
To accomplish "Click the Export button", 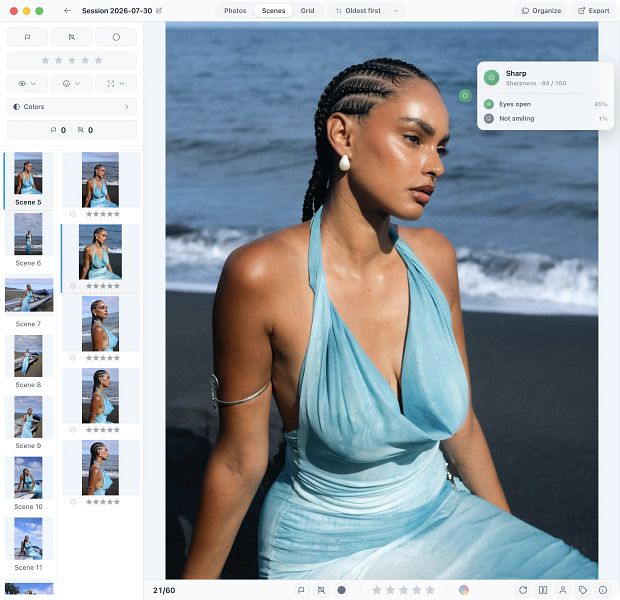I will coord(594,11).
